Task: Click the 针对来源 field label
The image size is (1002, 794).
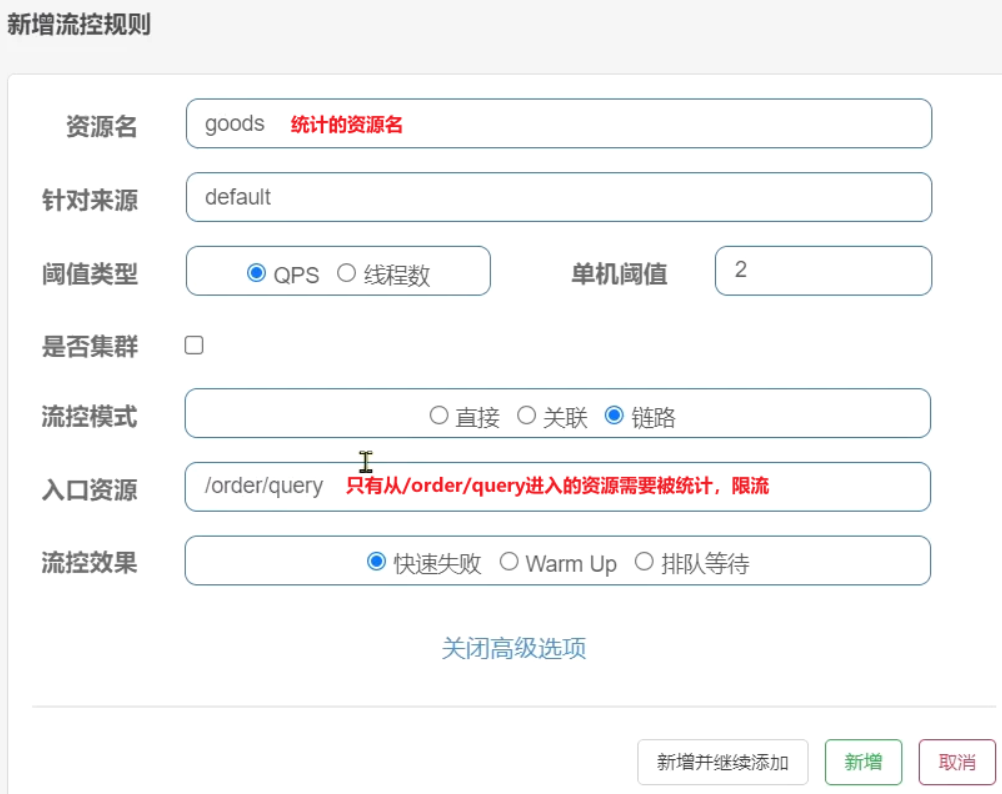Action: [90, 200]
